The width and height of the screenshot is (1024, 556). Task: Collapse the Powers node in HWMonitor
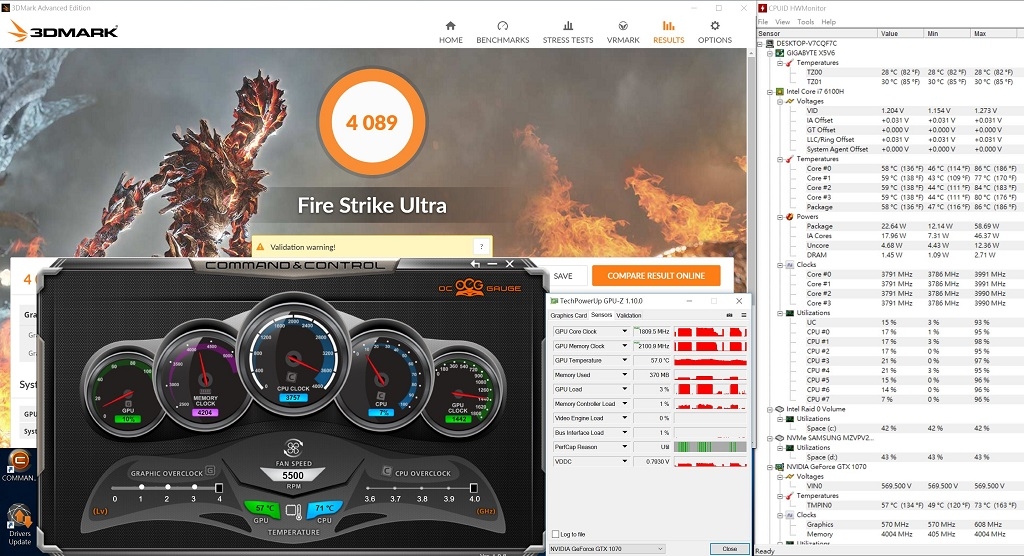[780, 216]
